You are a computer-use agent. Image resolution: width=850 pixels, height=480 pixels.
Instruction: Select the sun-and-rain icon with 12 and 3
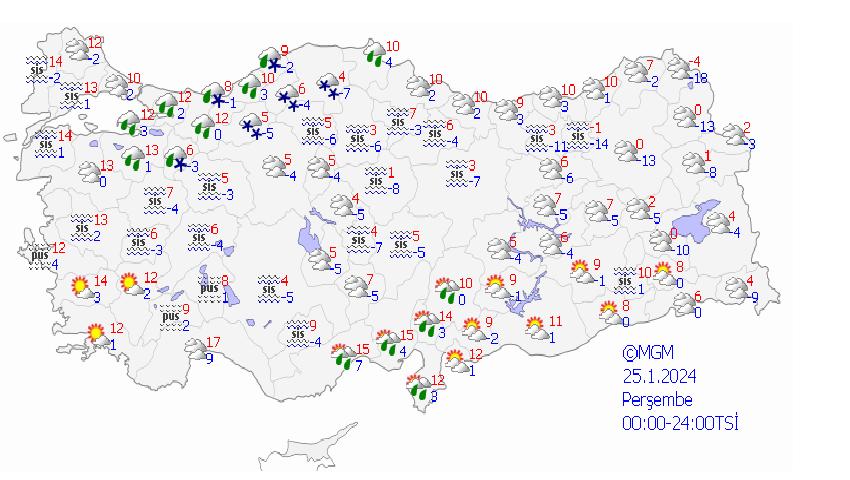point(418,386)
